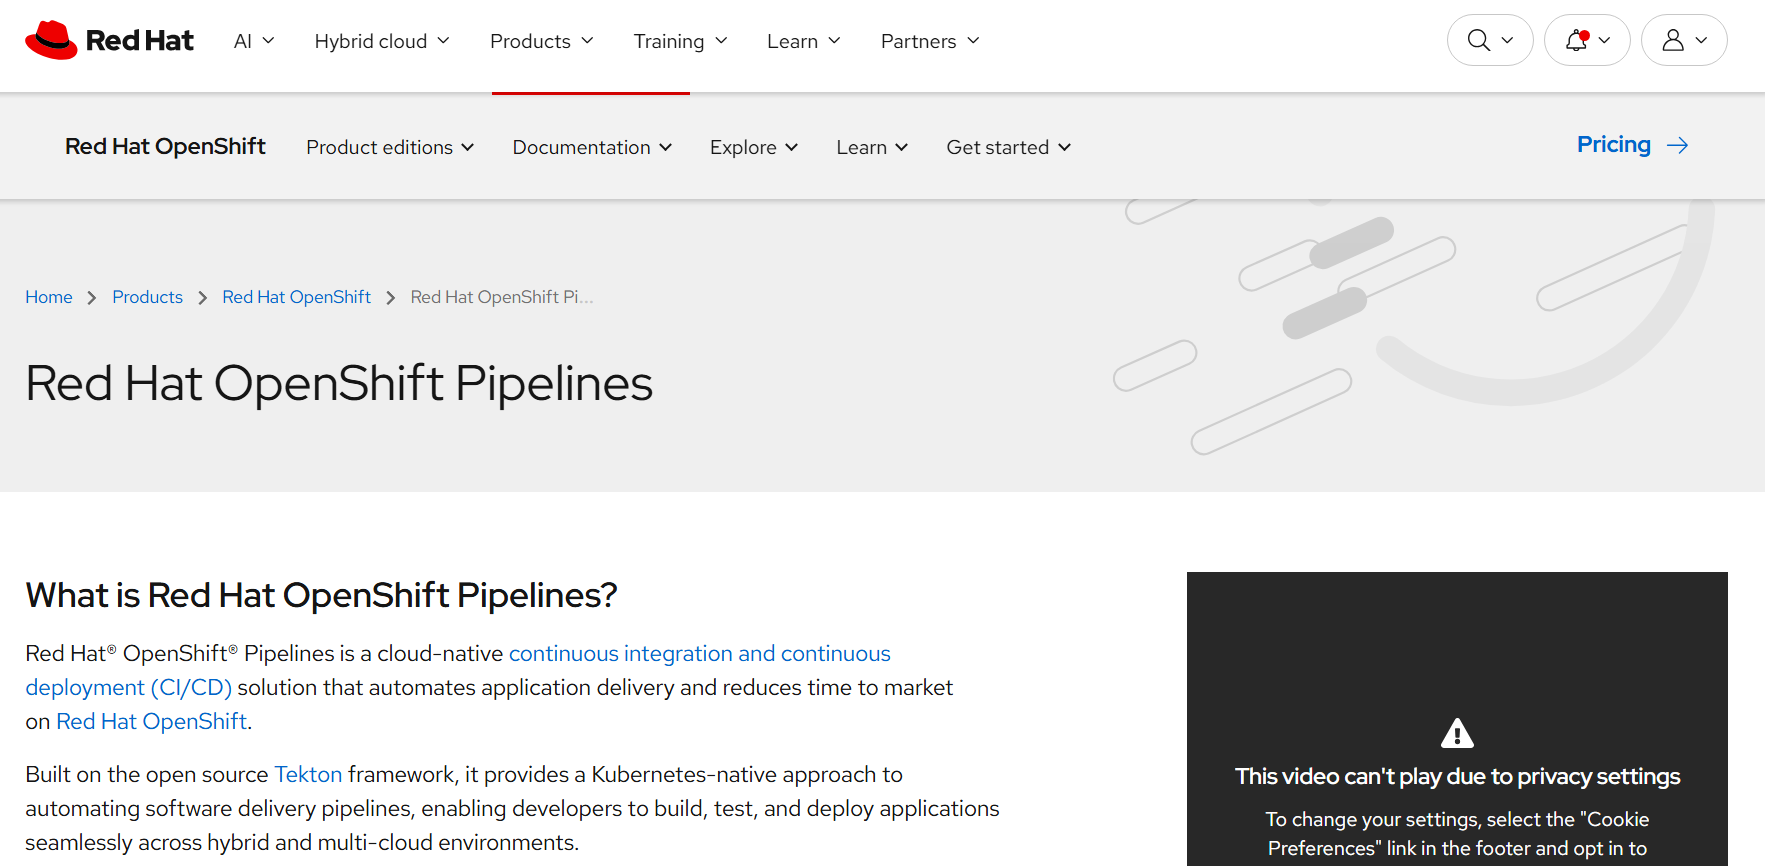Expand the AI menu

pyautogui.click(x=254, y=41)
